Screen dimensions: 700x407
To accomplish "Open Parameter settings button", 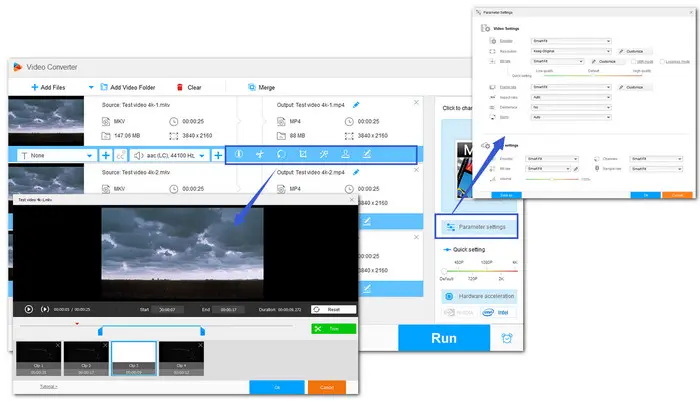I will coord(476,227).
